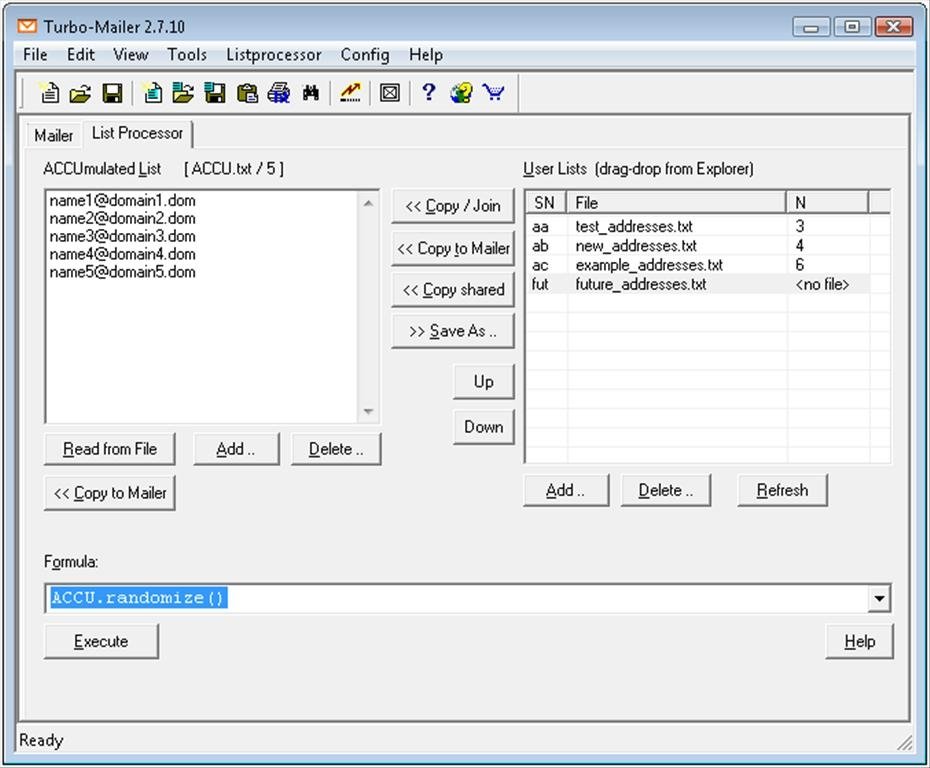
Task: Click the Open folder toolbar icon
Action: pyautogui.click(x=80, y=93)
